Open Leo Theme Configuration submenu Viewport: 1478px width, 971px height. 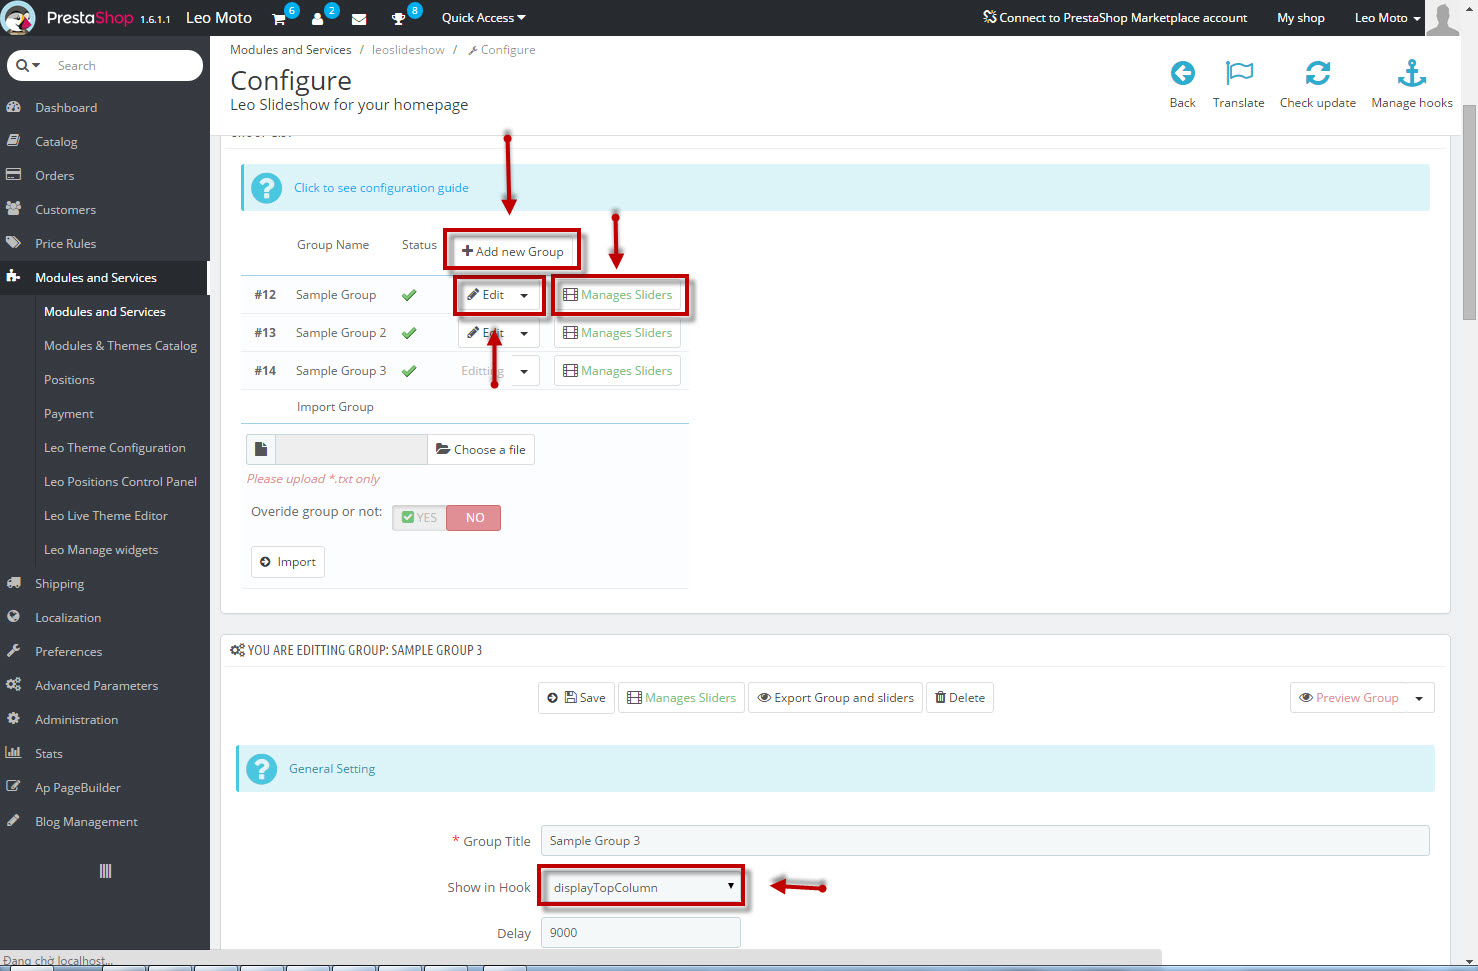point(114,448)
